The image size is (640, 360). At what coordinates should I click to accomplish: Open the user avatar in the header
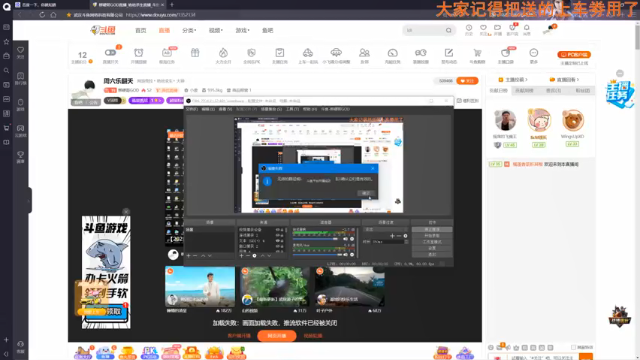pyautogui.click(x=550, y=29)
